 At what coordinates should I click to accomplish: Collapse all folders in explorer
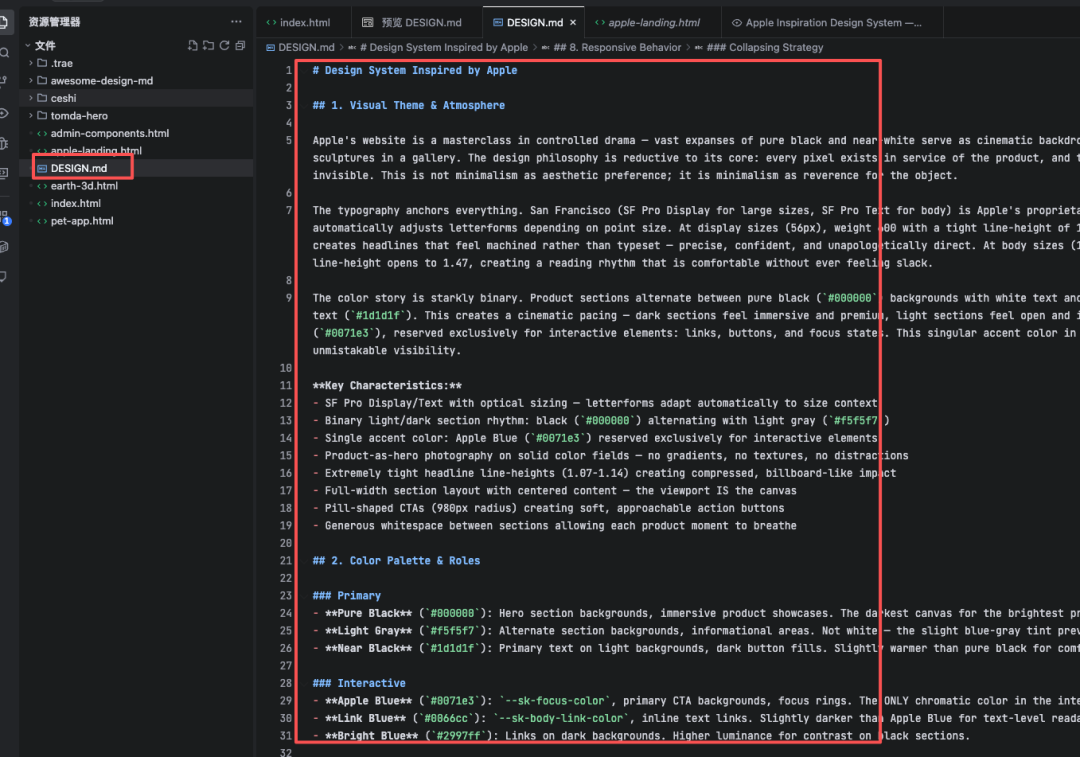click(x=240, y=45)
